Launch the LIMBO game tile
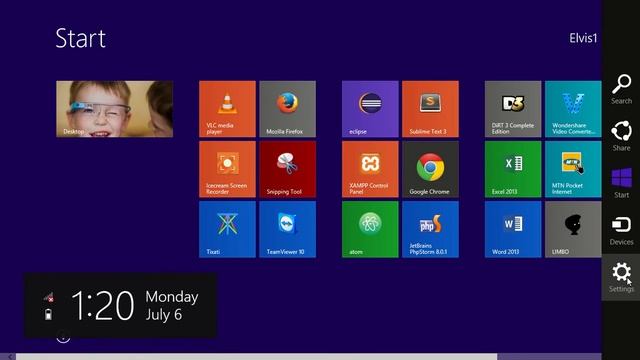640x360 pixels. (x=573, y=229)
